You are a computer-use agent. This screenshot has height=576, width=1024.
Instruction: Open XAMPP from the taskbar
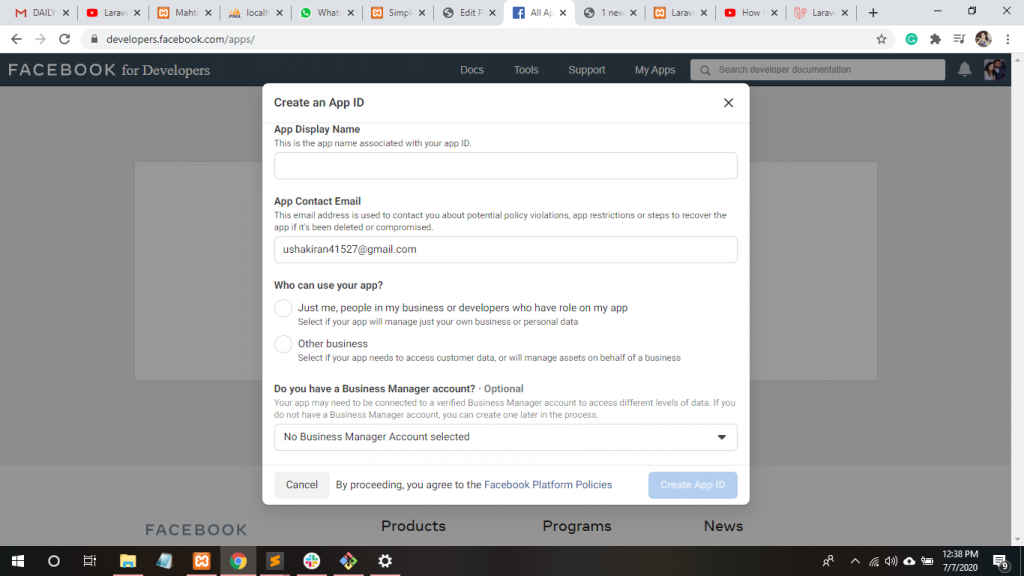pos(201,561)
